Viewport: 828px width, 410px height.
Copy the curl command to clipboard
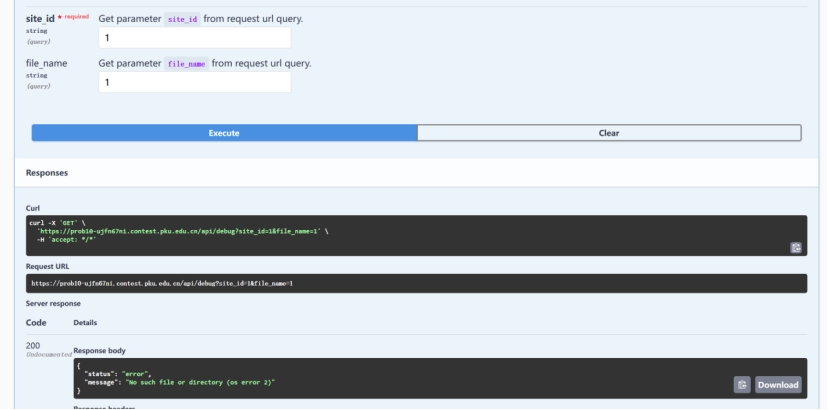795,247
